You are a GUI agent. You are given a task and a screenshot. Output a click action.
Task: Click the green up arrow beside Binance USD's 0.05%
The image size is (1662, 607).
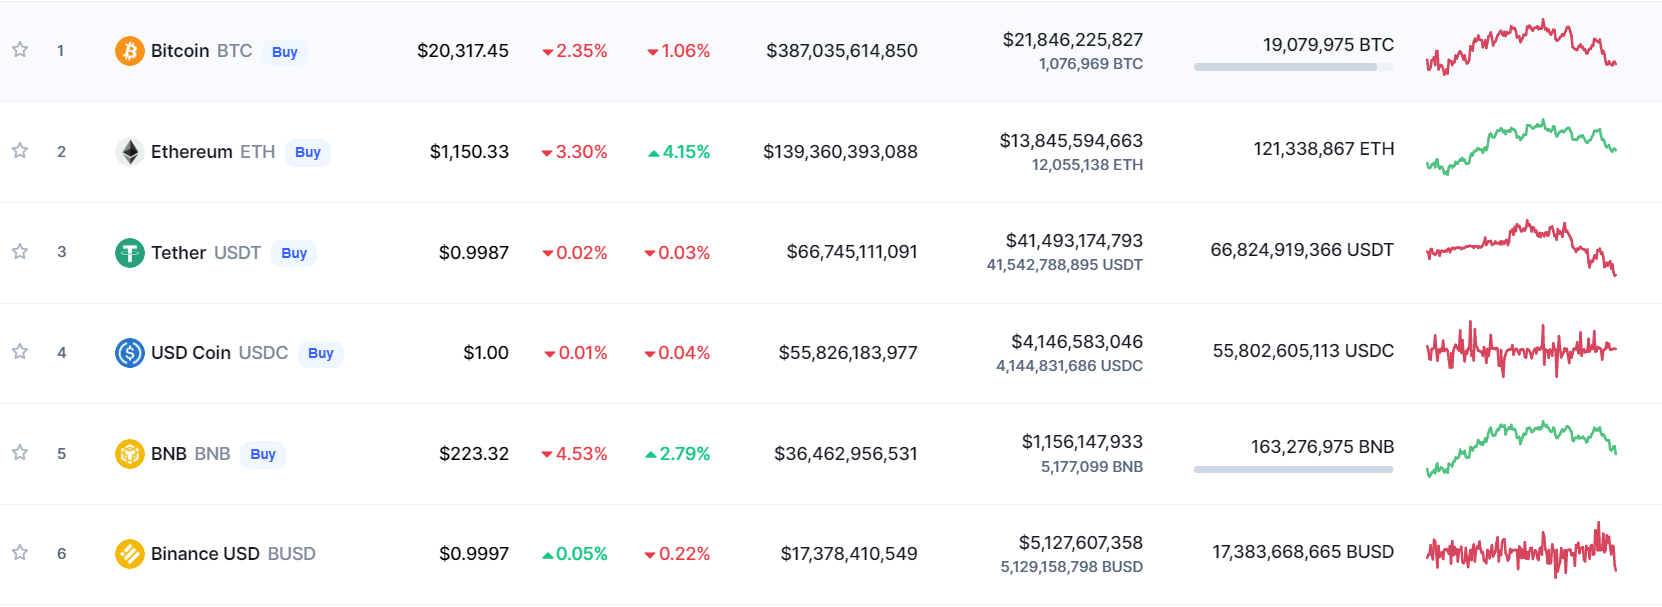548,553
